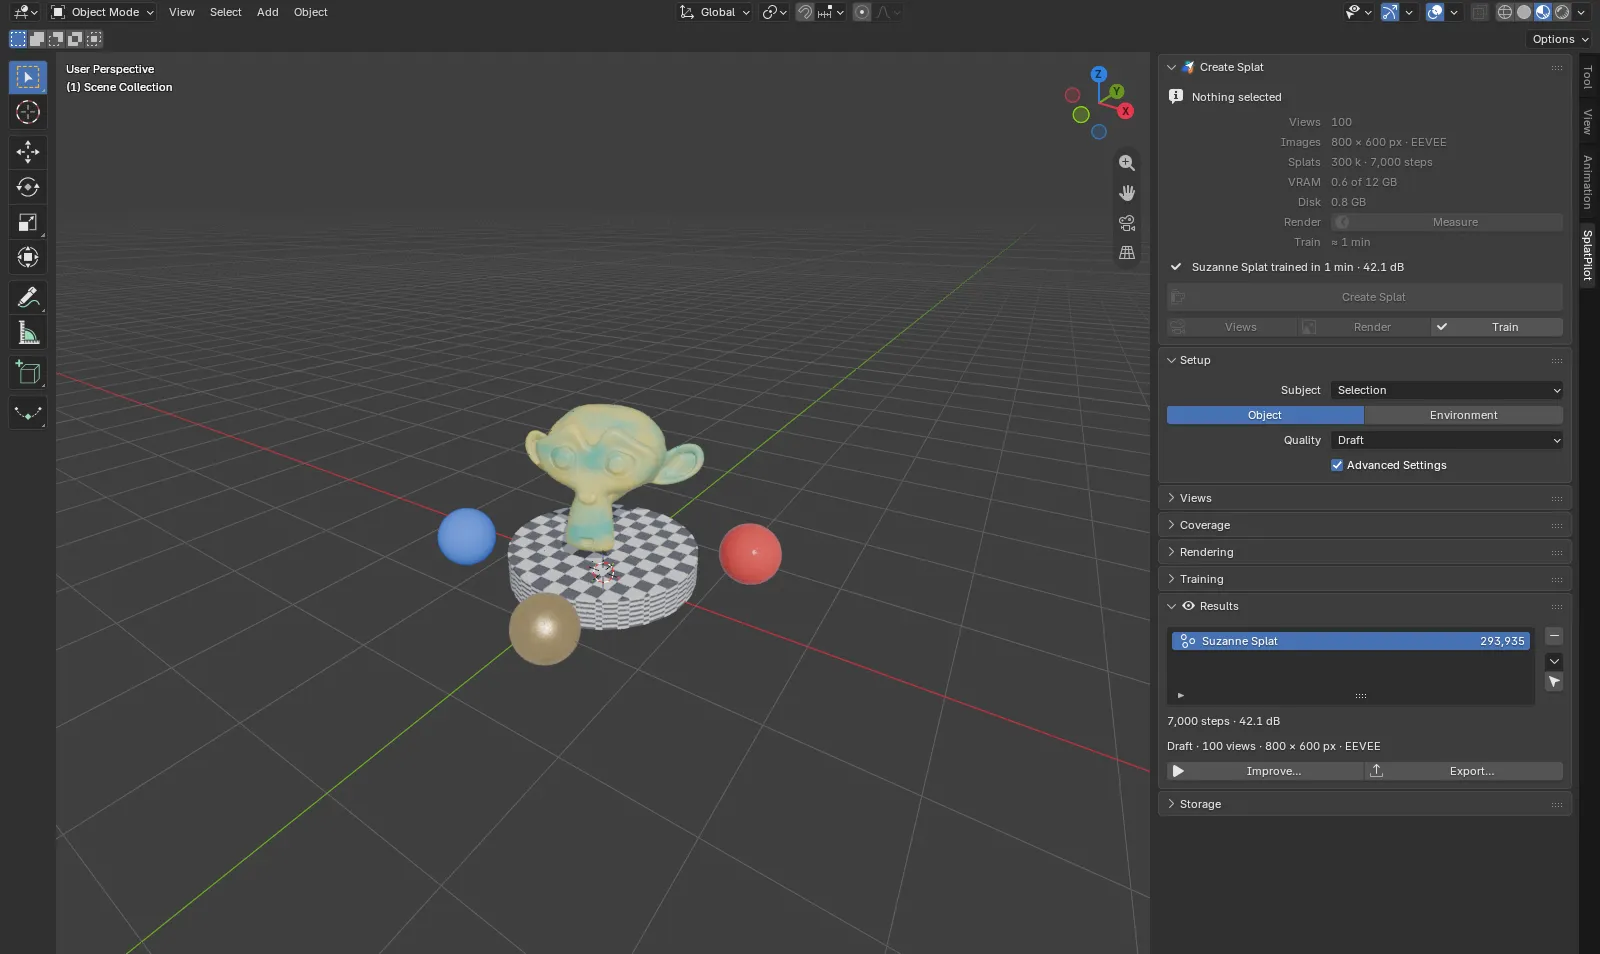Screen dimensions: 1600x954
Task: Open the Quality Draft dropdown
Action: click(x=1446, y=440)
